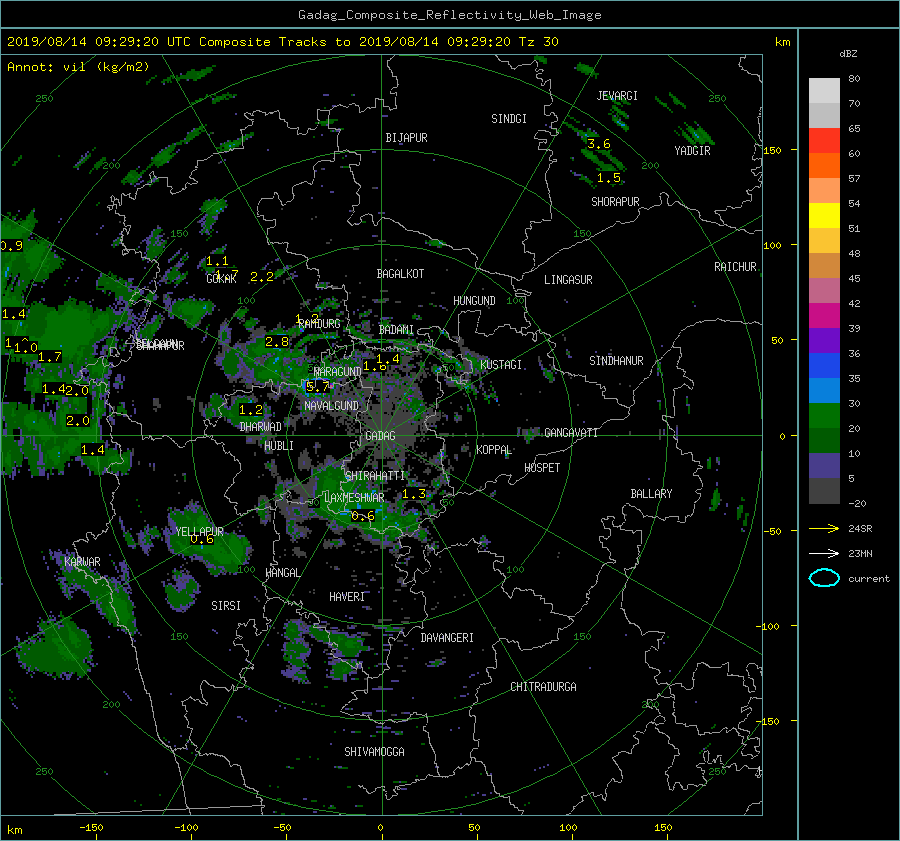Click the BALLARY city label
Image resolution: width=900 pixels, height=841 pixels.
(651, 494)
